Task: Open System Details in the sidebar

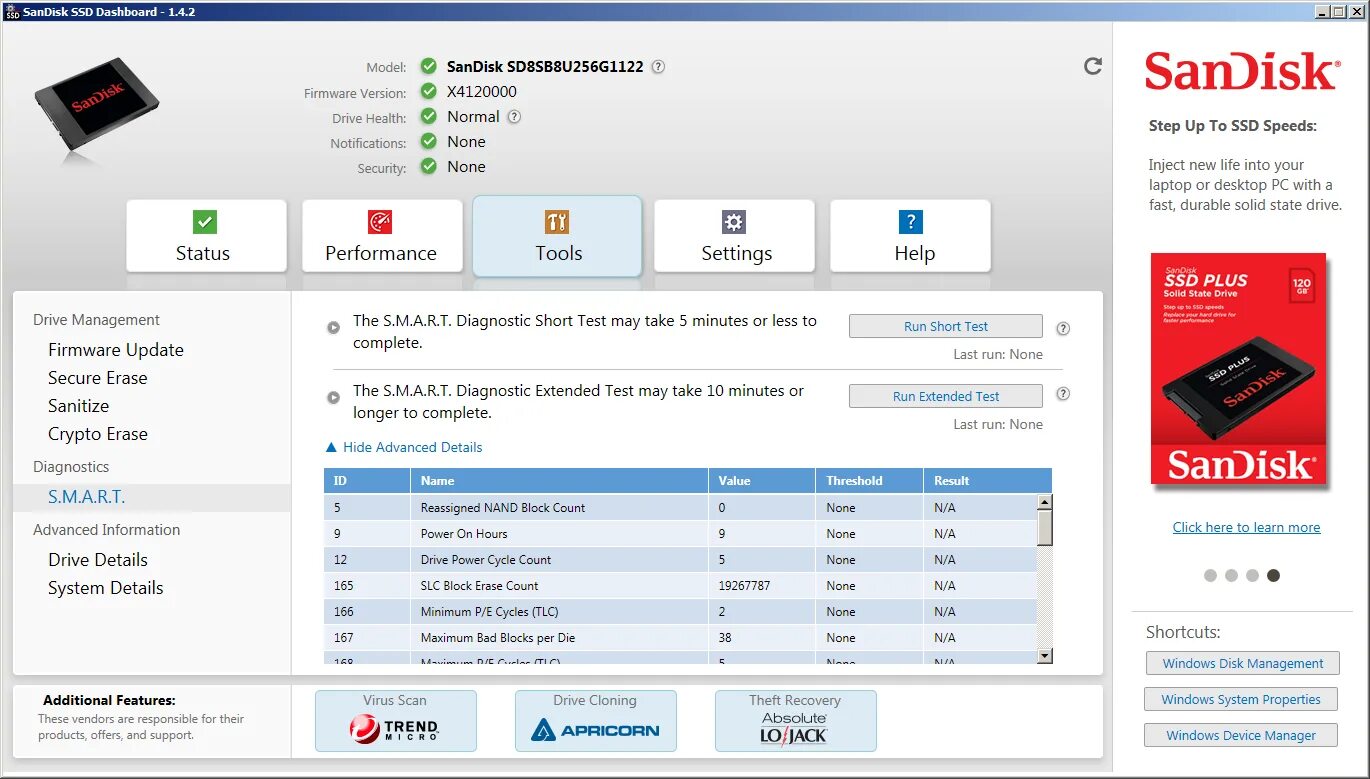Action: pyautogui.click(x=106, y=588)
